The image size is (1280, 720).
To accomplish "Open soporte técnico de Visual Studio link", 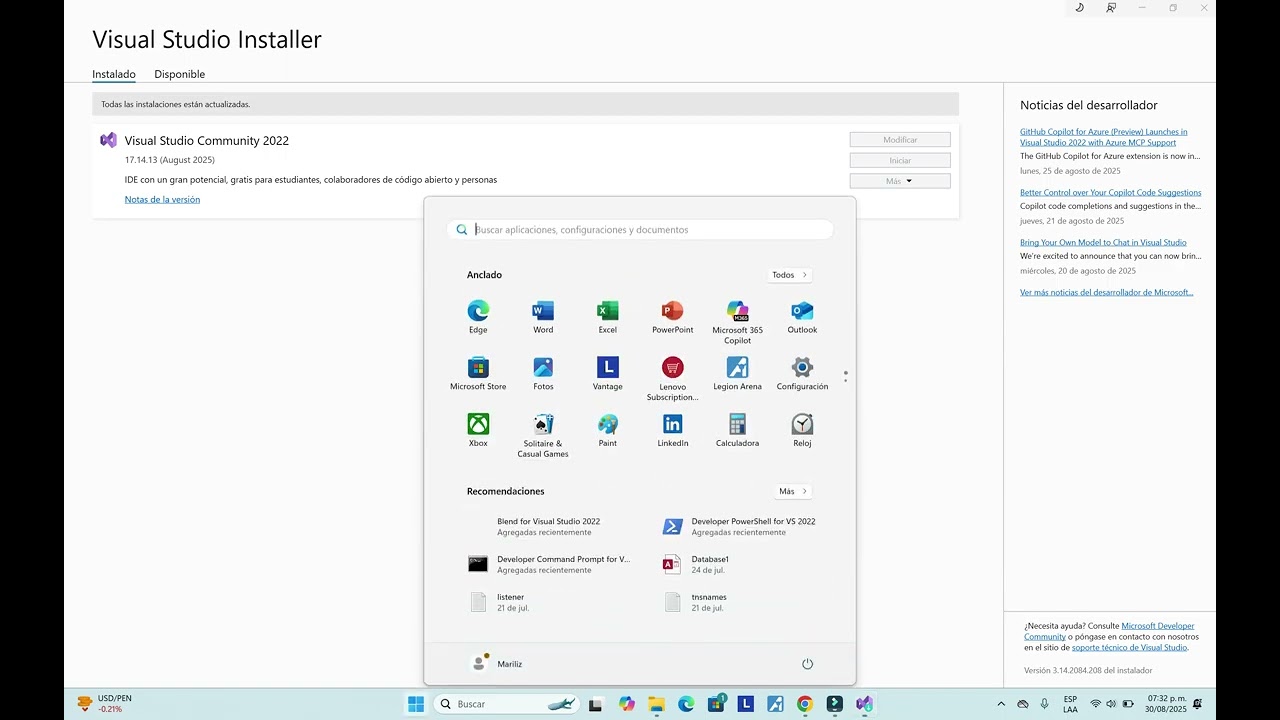I will point(1129,647).
